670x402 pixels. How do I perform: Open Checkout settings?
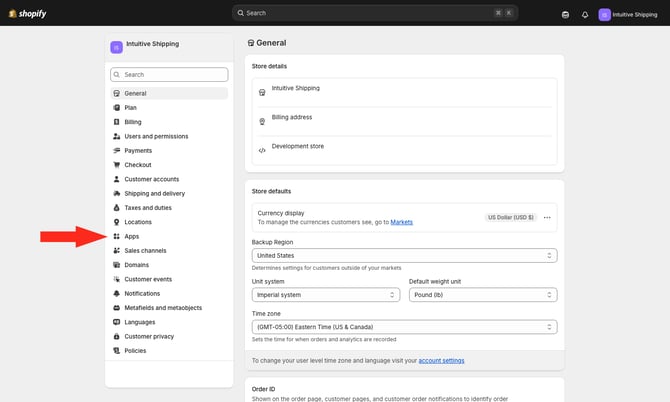pyautogui.click(x=169, y=165)
